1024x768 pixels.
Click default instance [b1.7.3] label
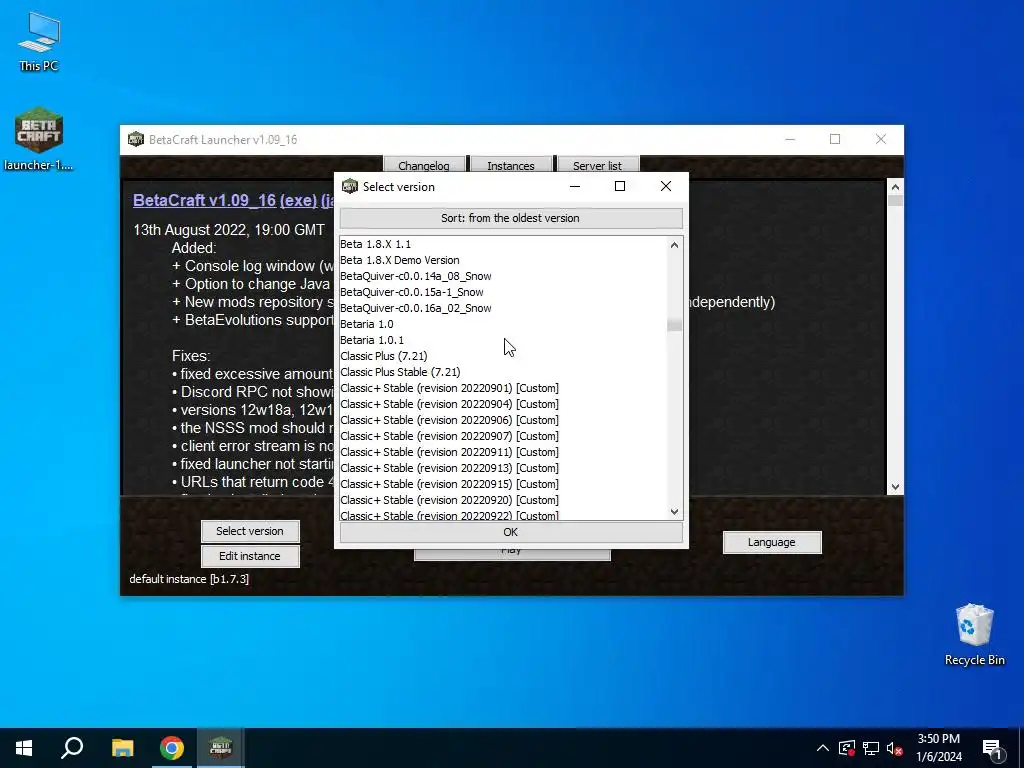189,579
